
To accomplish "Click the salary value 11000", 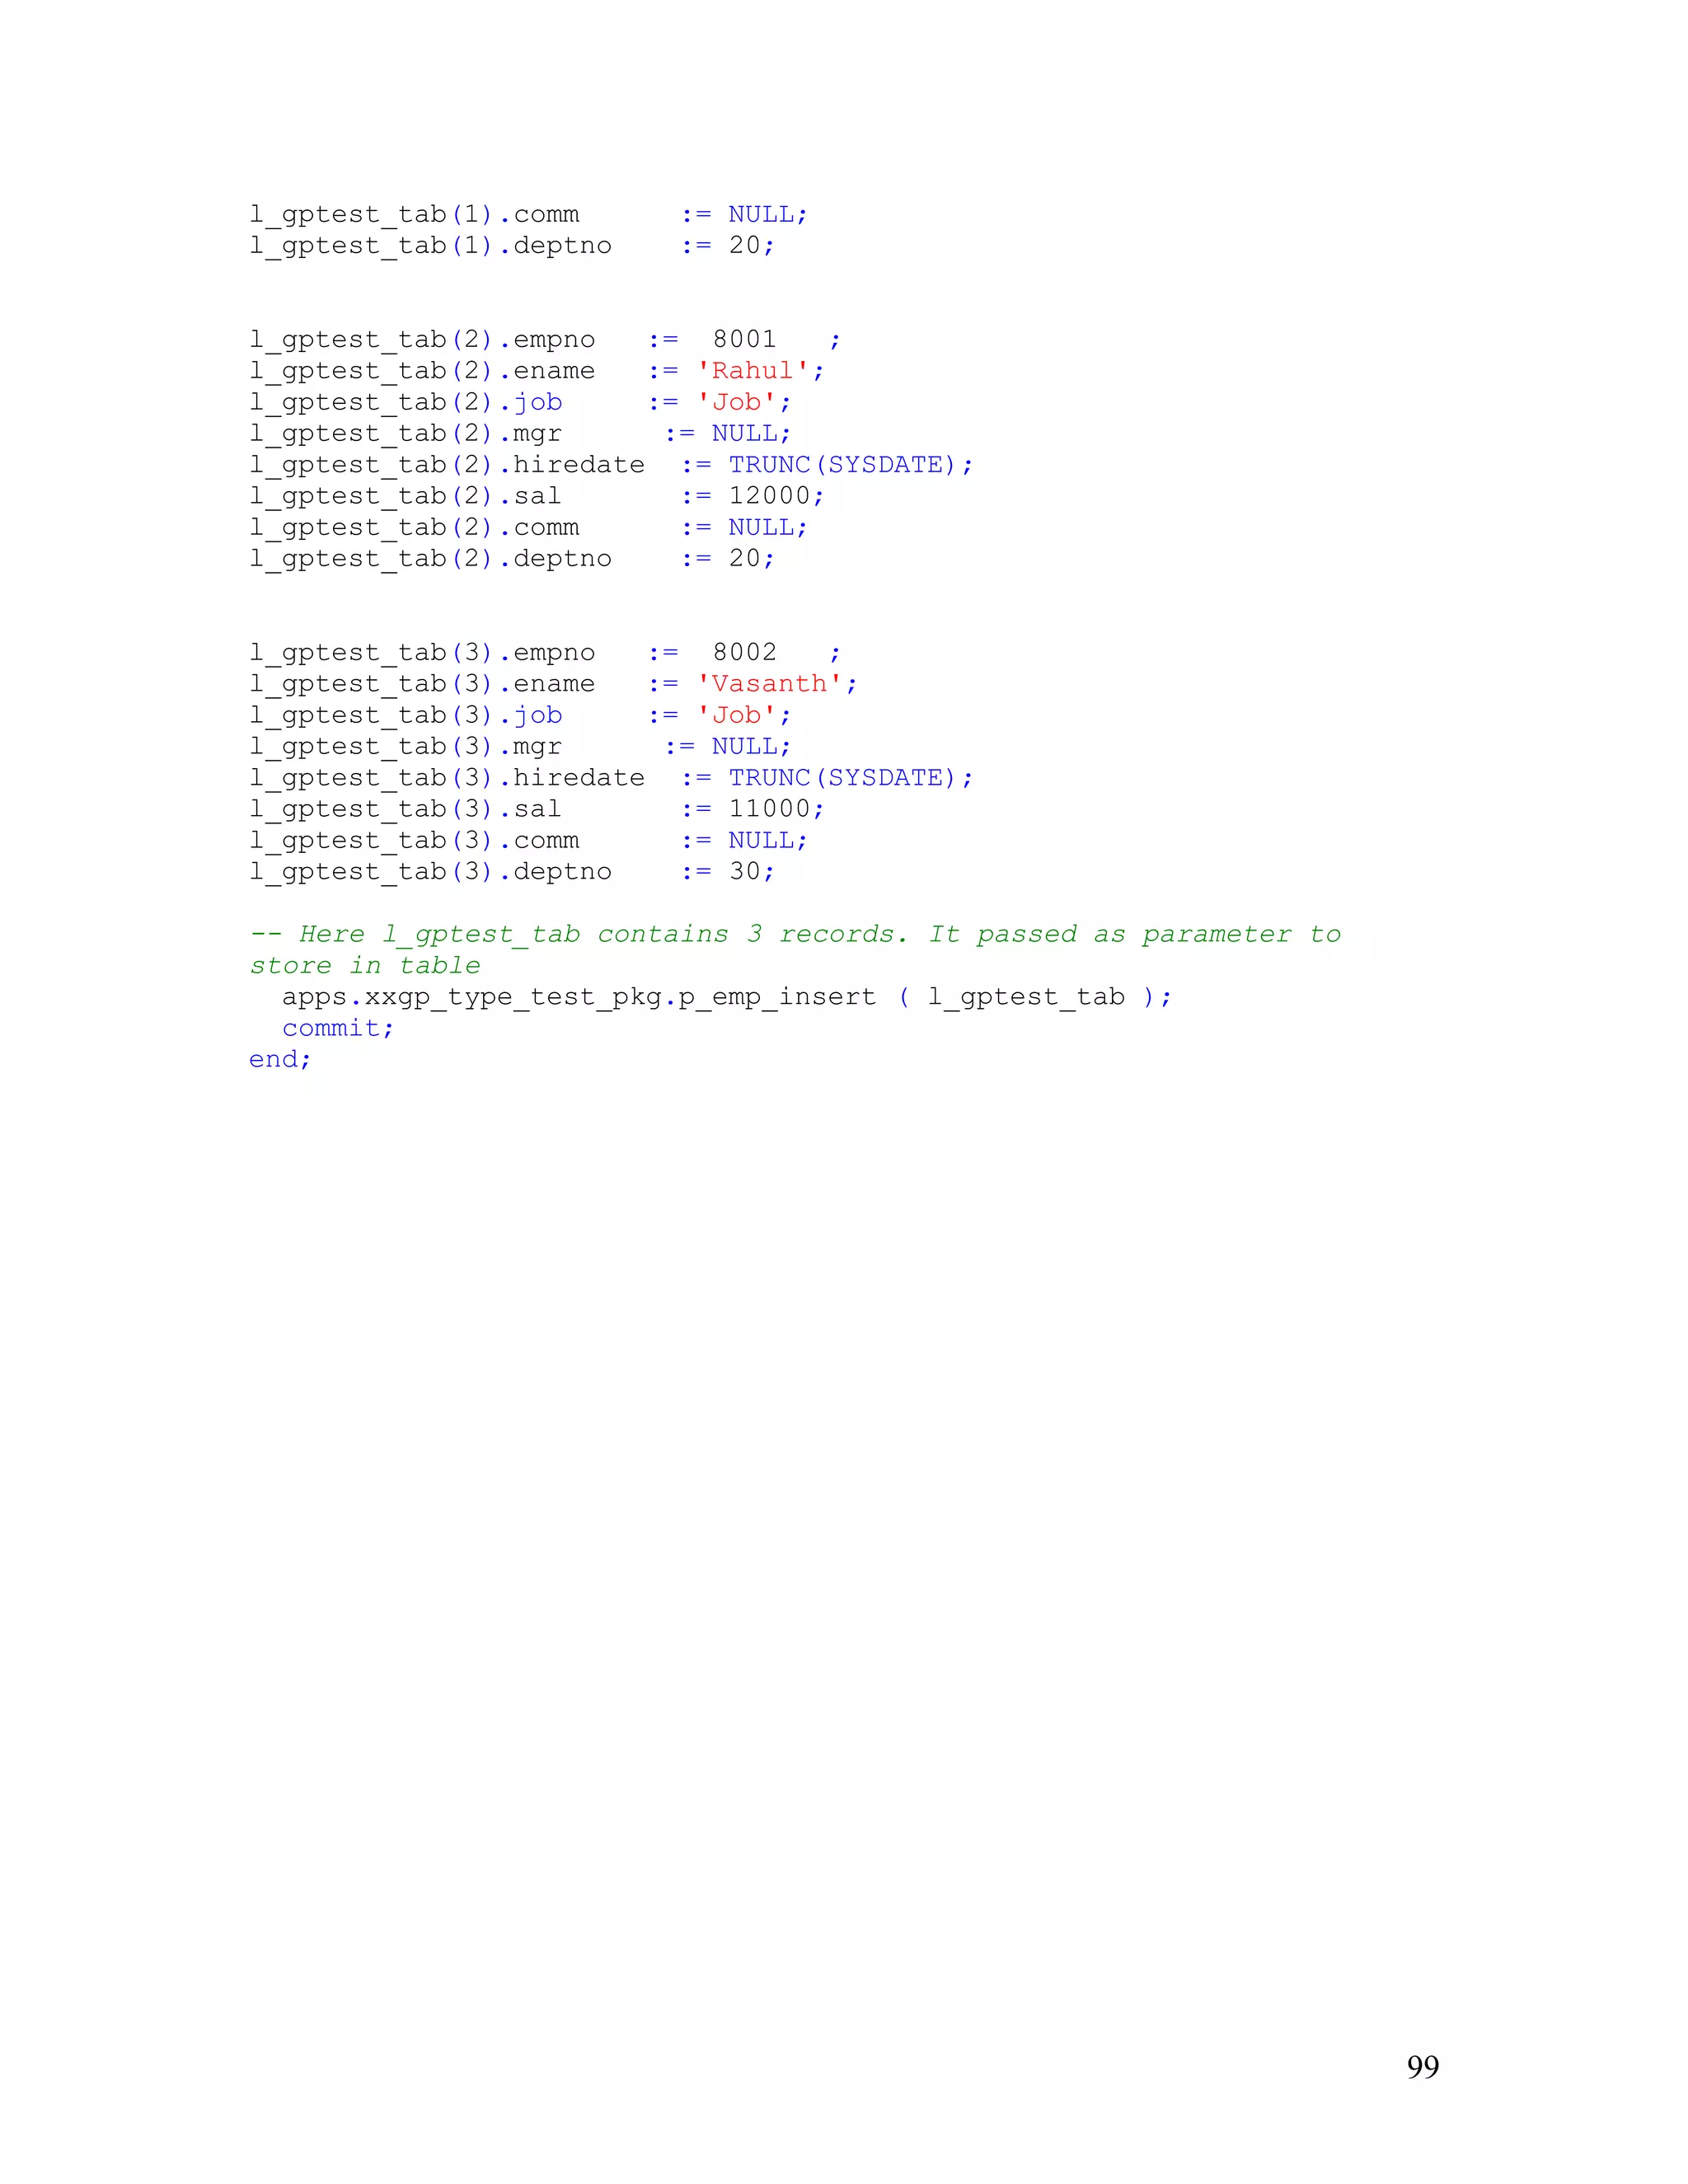I will [x=769, y=809].
